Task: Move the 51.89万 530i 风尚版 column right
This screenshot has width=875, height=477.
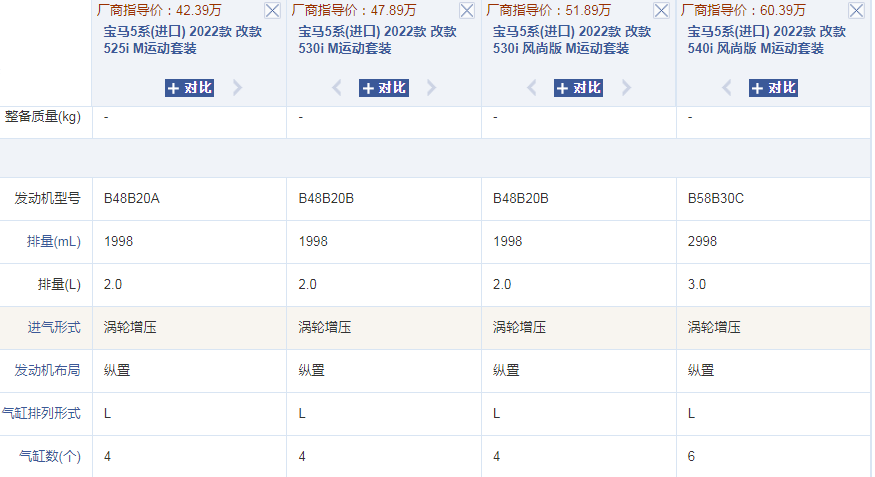Action: point(626,88)
